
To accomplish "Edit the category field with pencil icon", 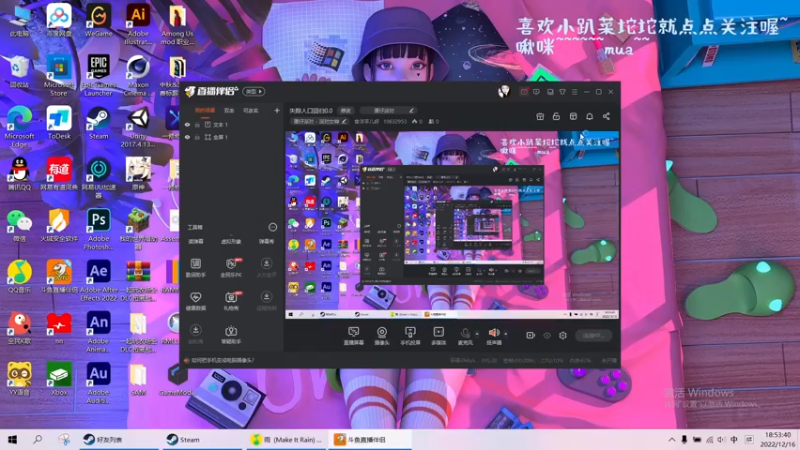I will (388, 110).
